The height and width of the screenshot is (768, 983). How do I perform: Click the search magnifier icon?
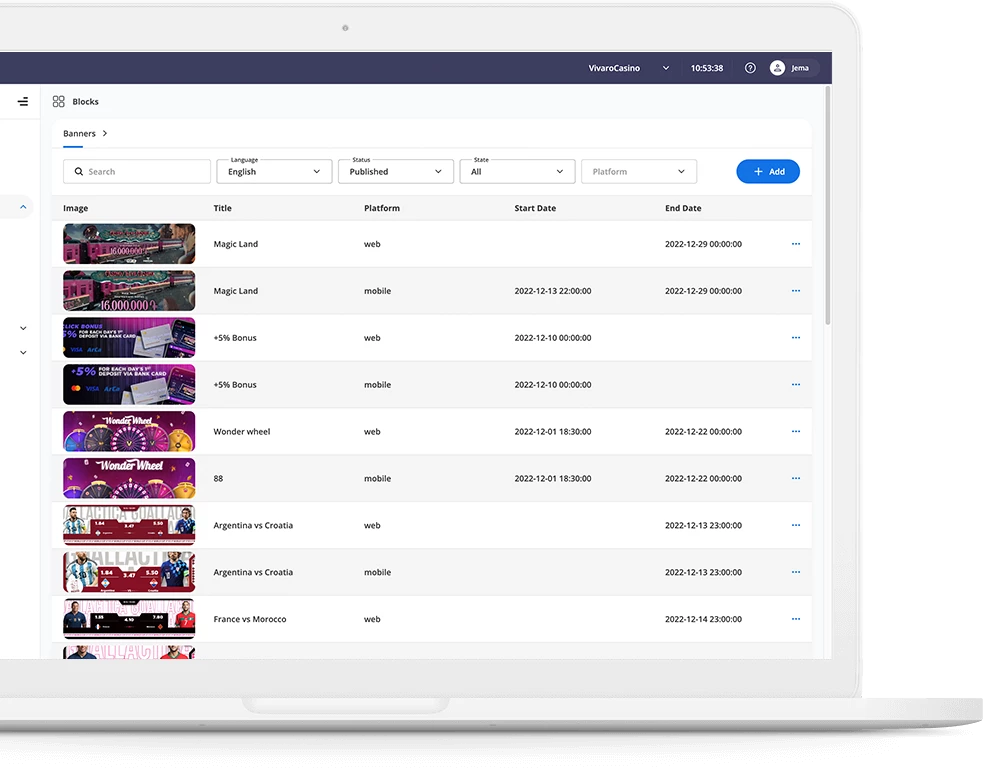[x=78, y=172]
